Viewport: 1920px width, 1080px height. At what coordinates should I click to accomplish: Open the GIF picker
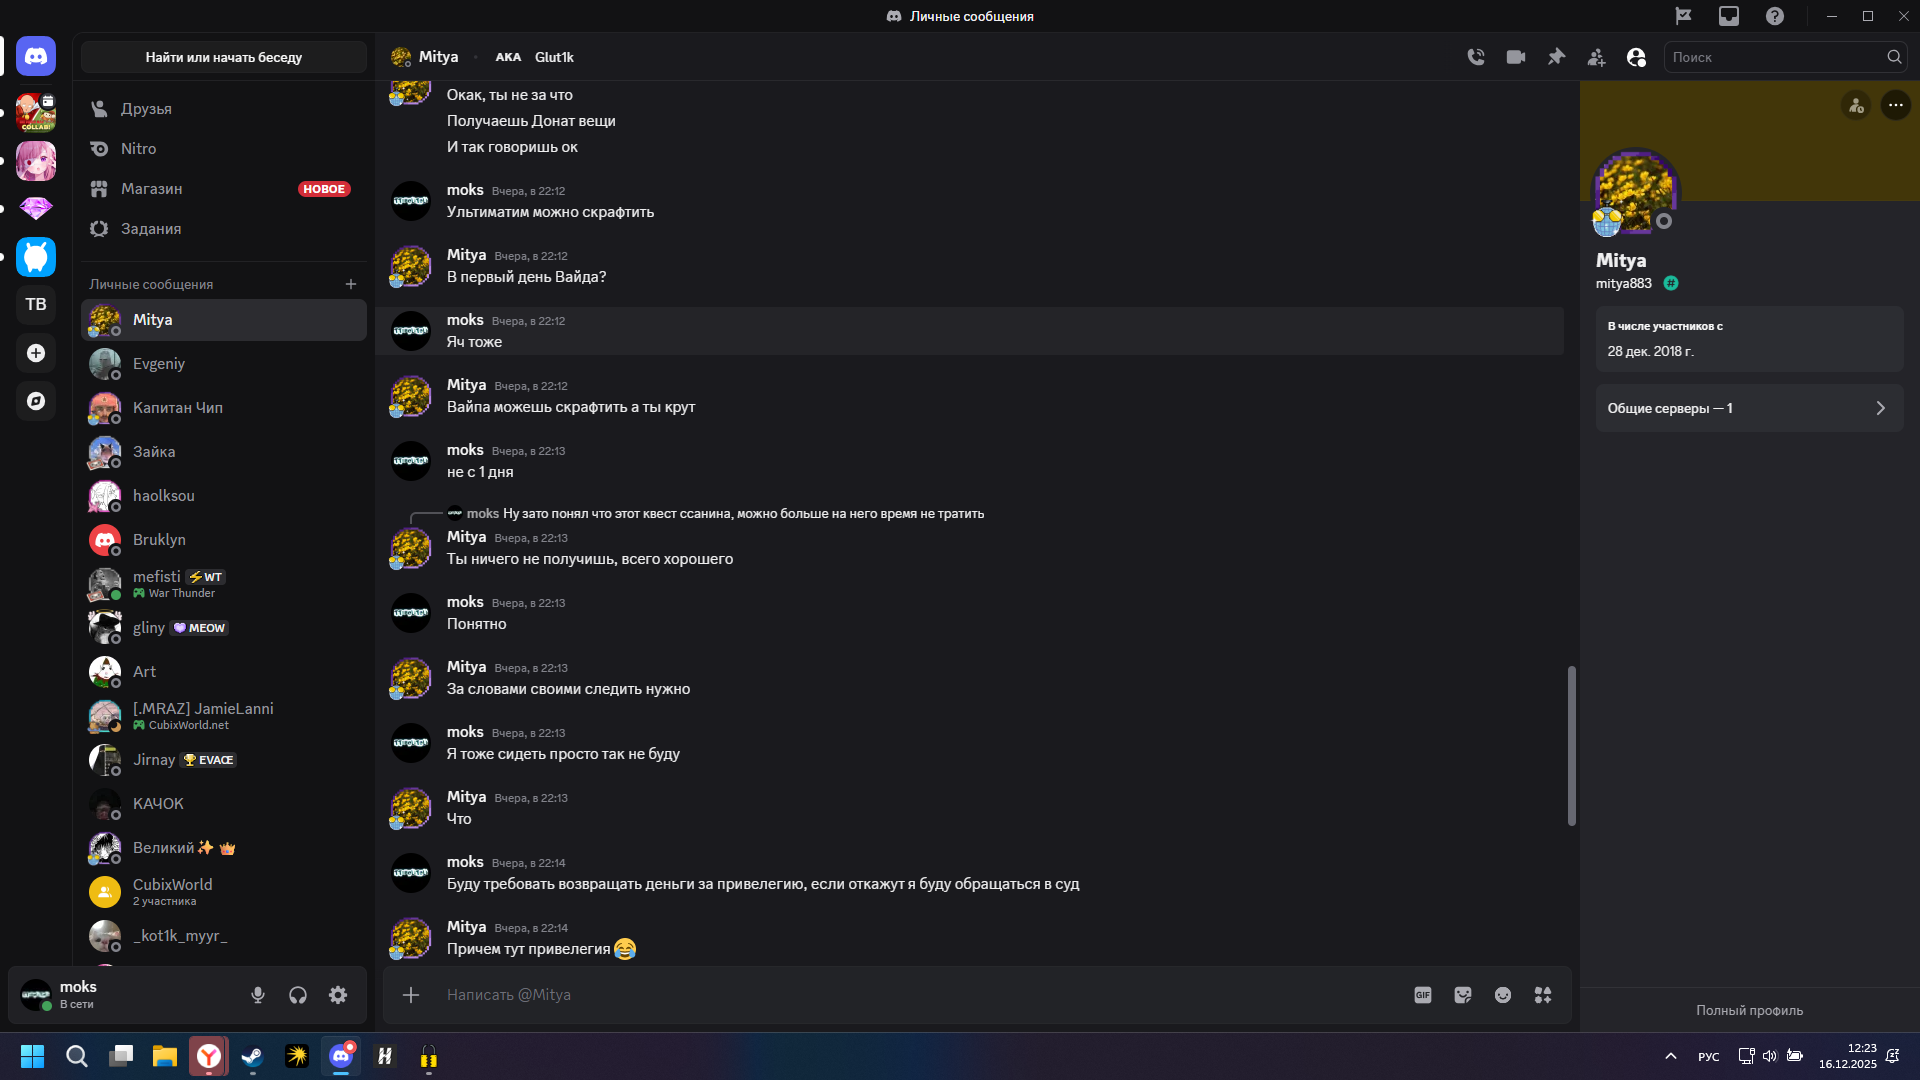[x=1423, y=995]
